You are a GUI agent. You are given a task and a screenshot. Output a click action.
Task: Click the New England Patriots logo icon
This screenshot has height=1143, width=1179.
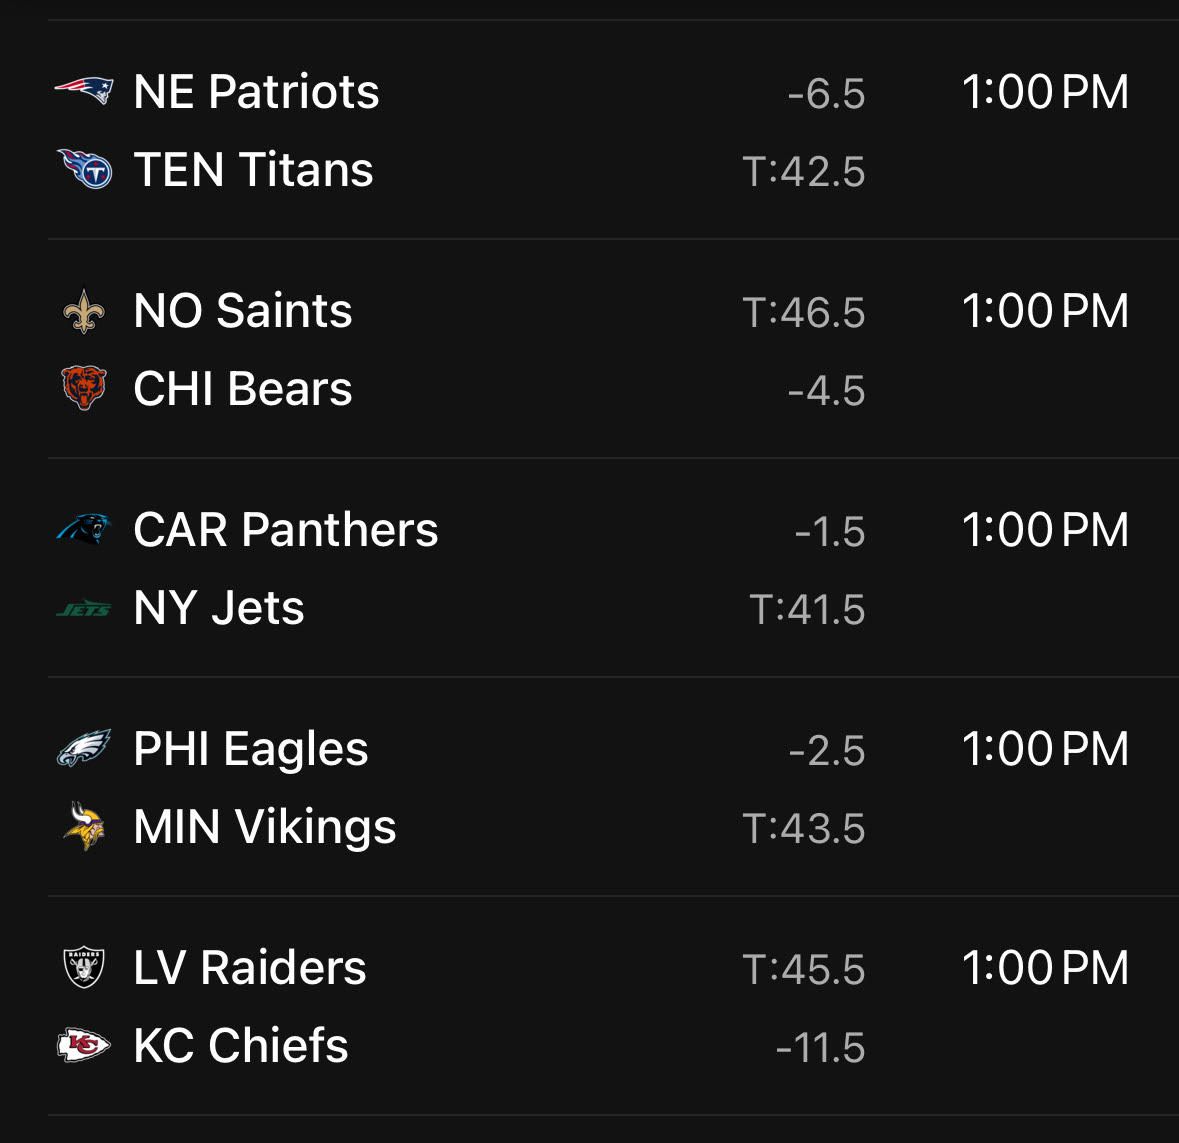(83, 92)
